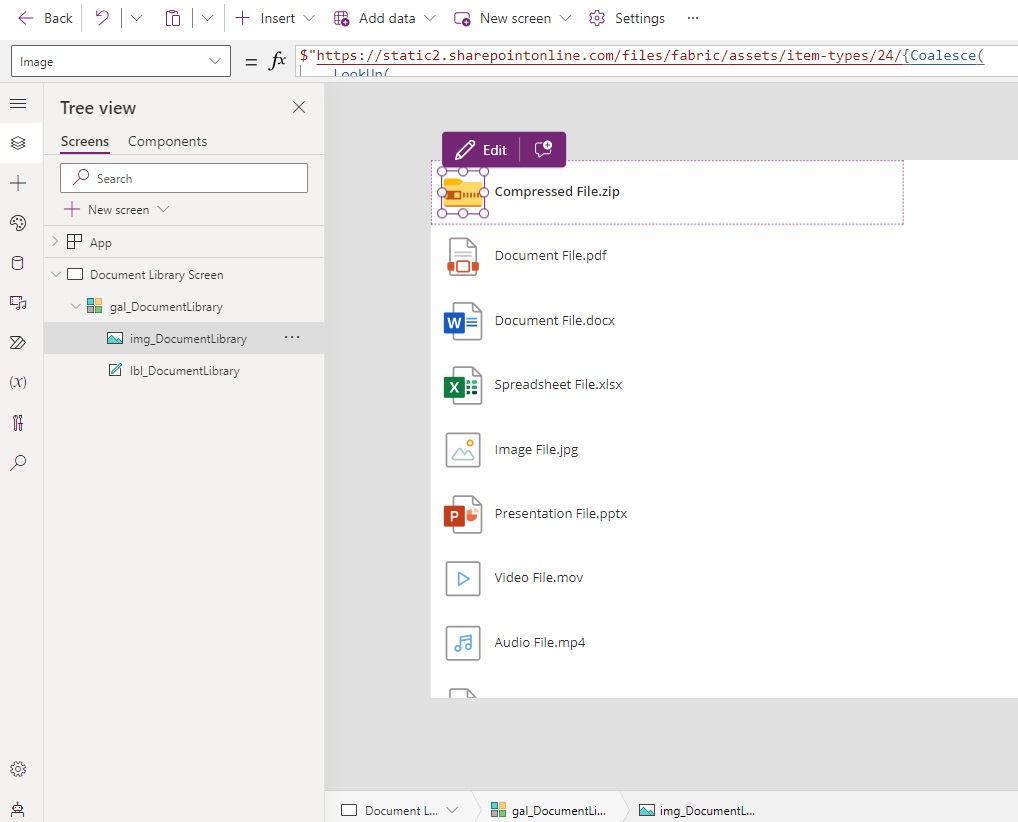1018x822 pixels.
Task: Open the Search pane from the left rail
Action: click(18, 462)
